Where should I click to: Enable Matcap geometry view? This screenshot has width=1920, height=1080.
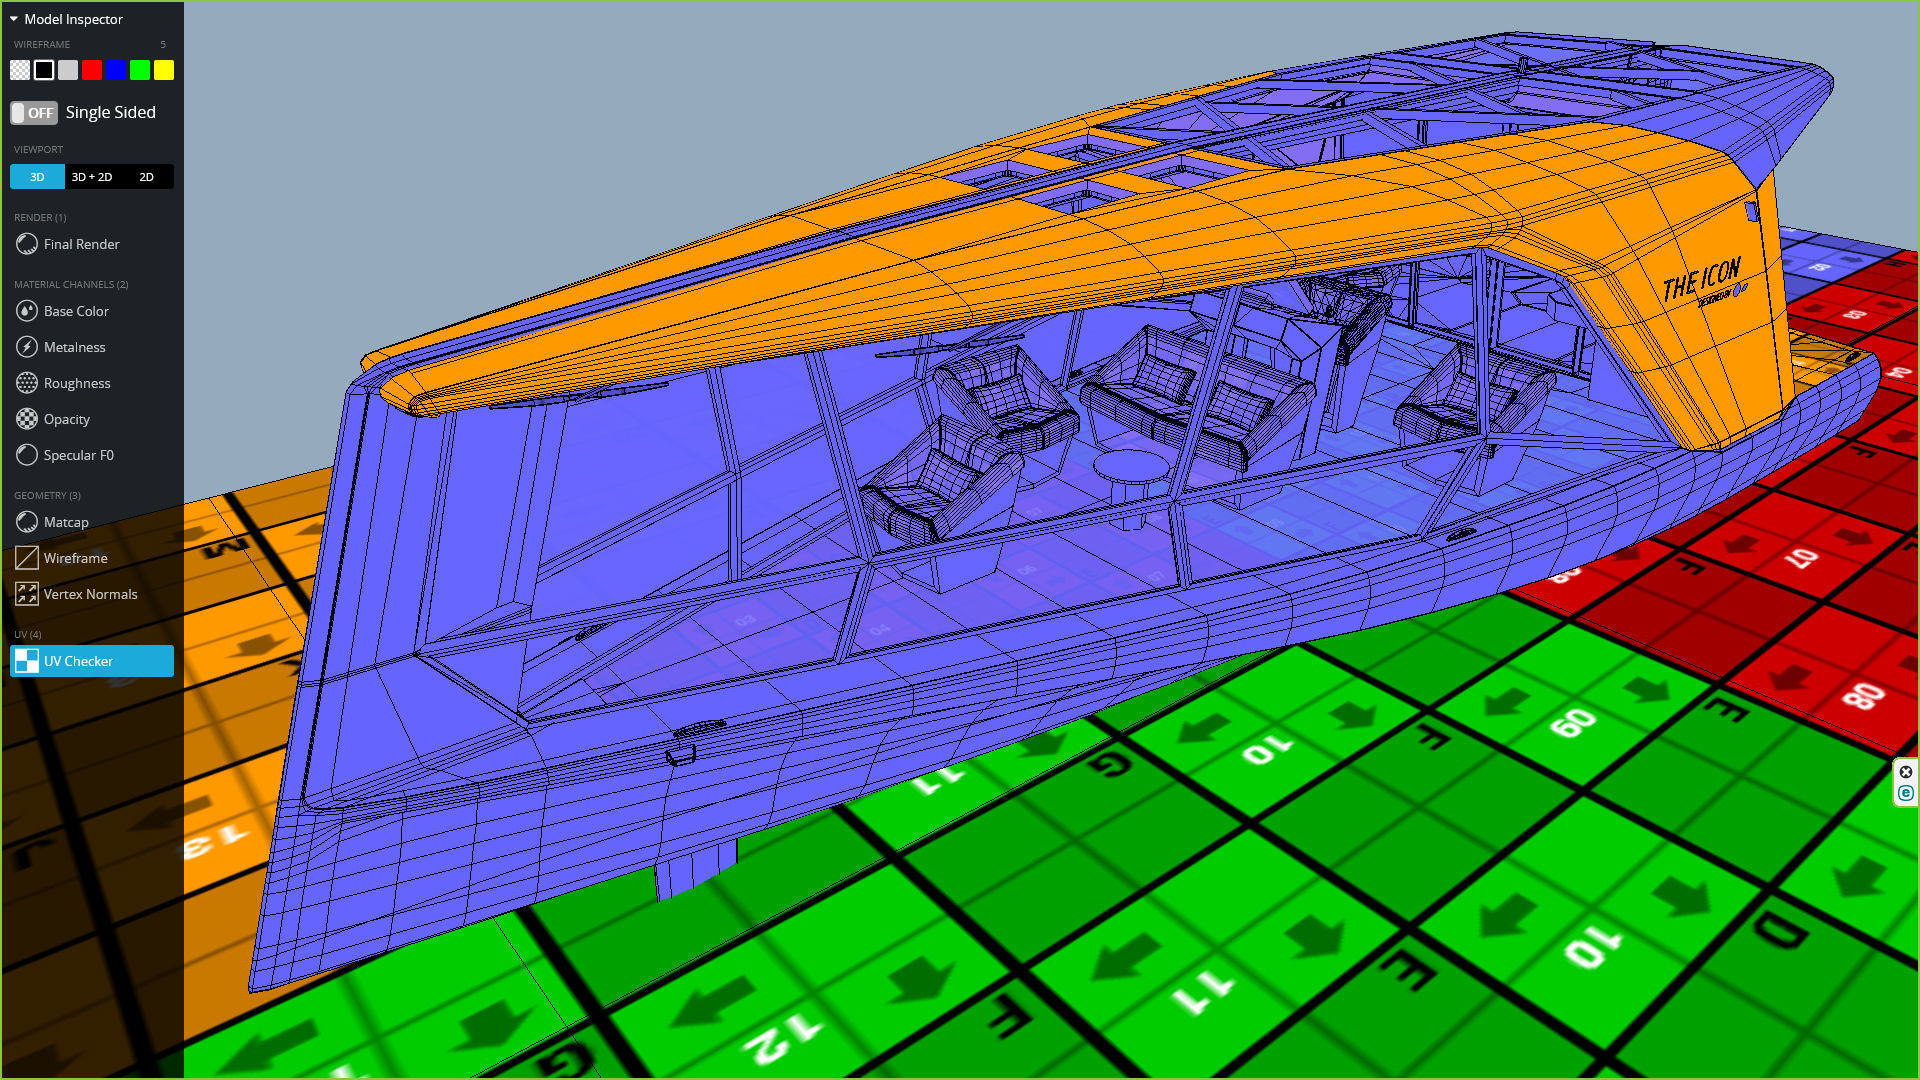pyautogui.click(x=66, y=522)
